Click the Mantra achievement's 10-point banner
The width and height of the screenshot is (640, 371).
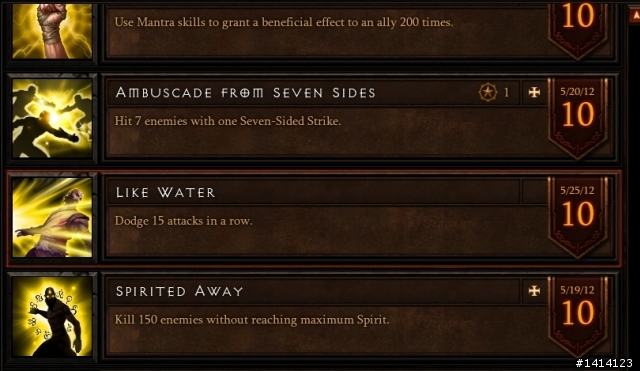point(578,31)
